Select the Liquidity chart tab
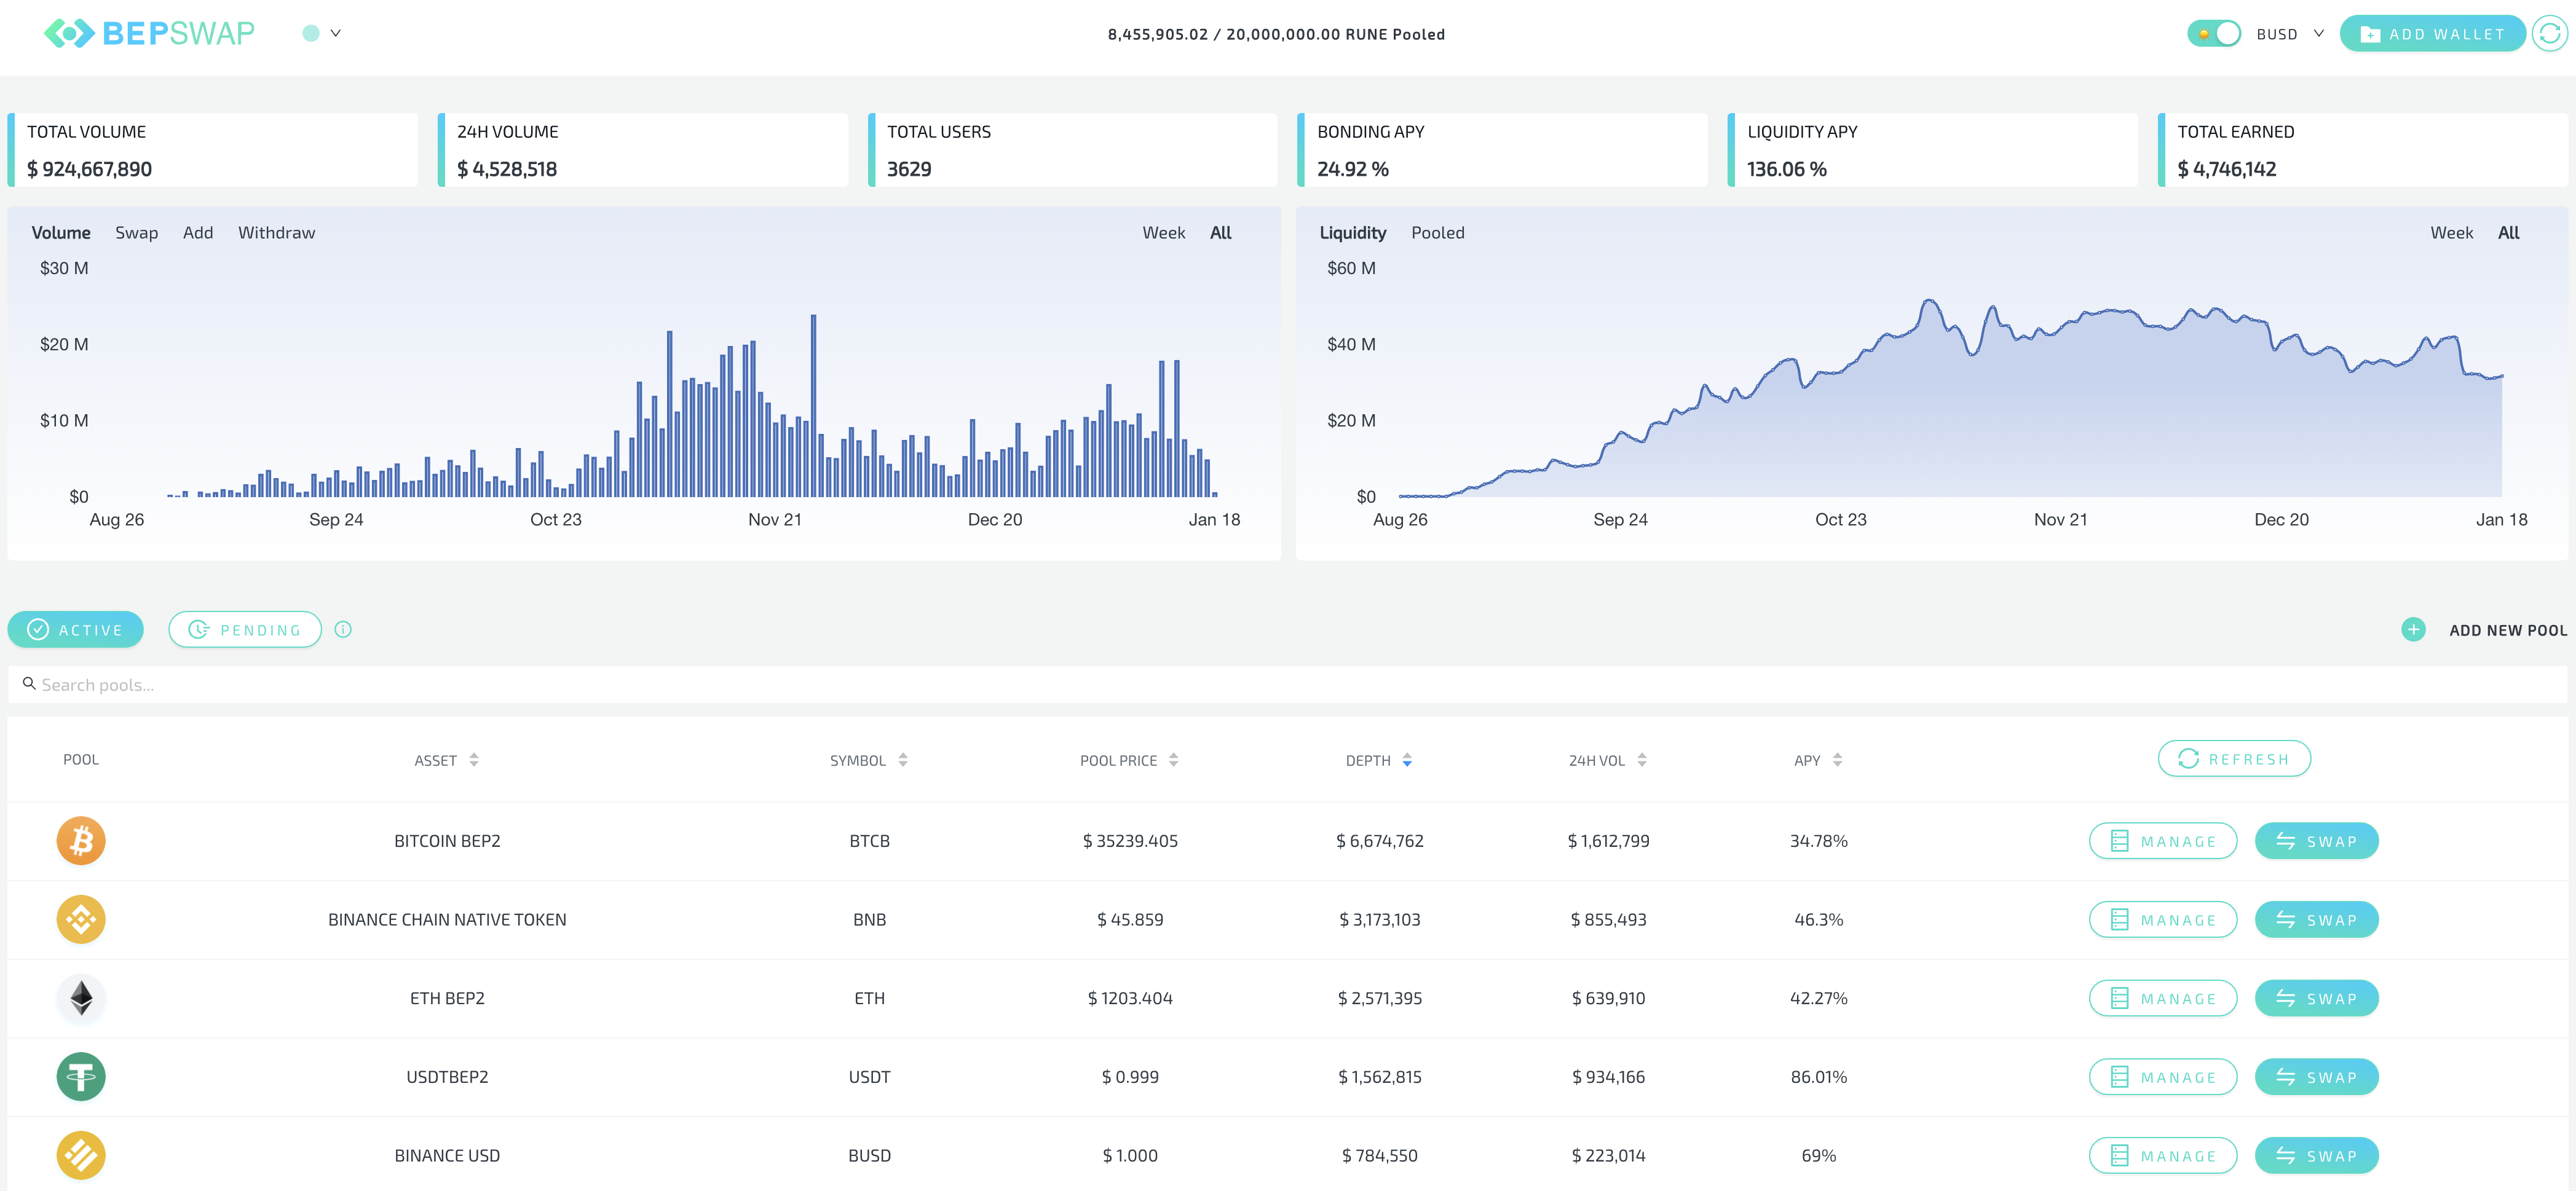2576x1191 pixels. pyautogui.click(x=1352, y=232)
